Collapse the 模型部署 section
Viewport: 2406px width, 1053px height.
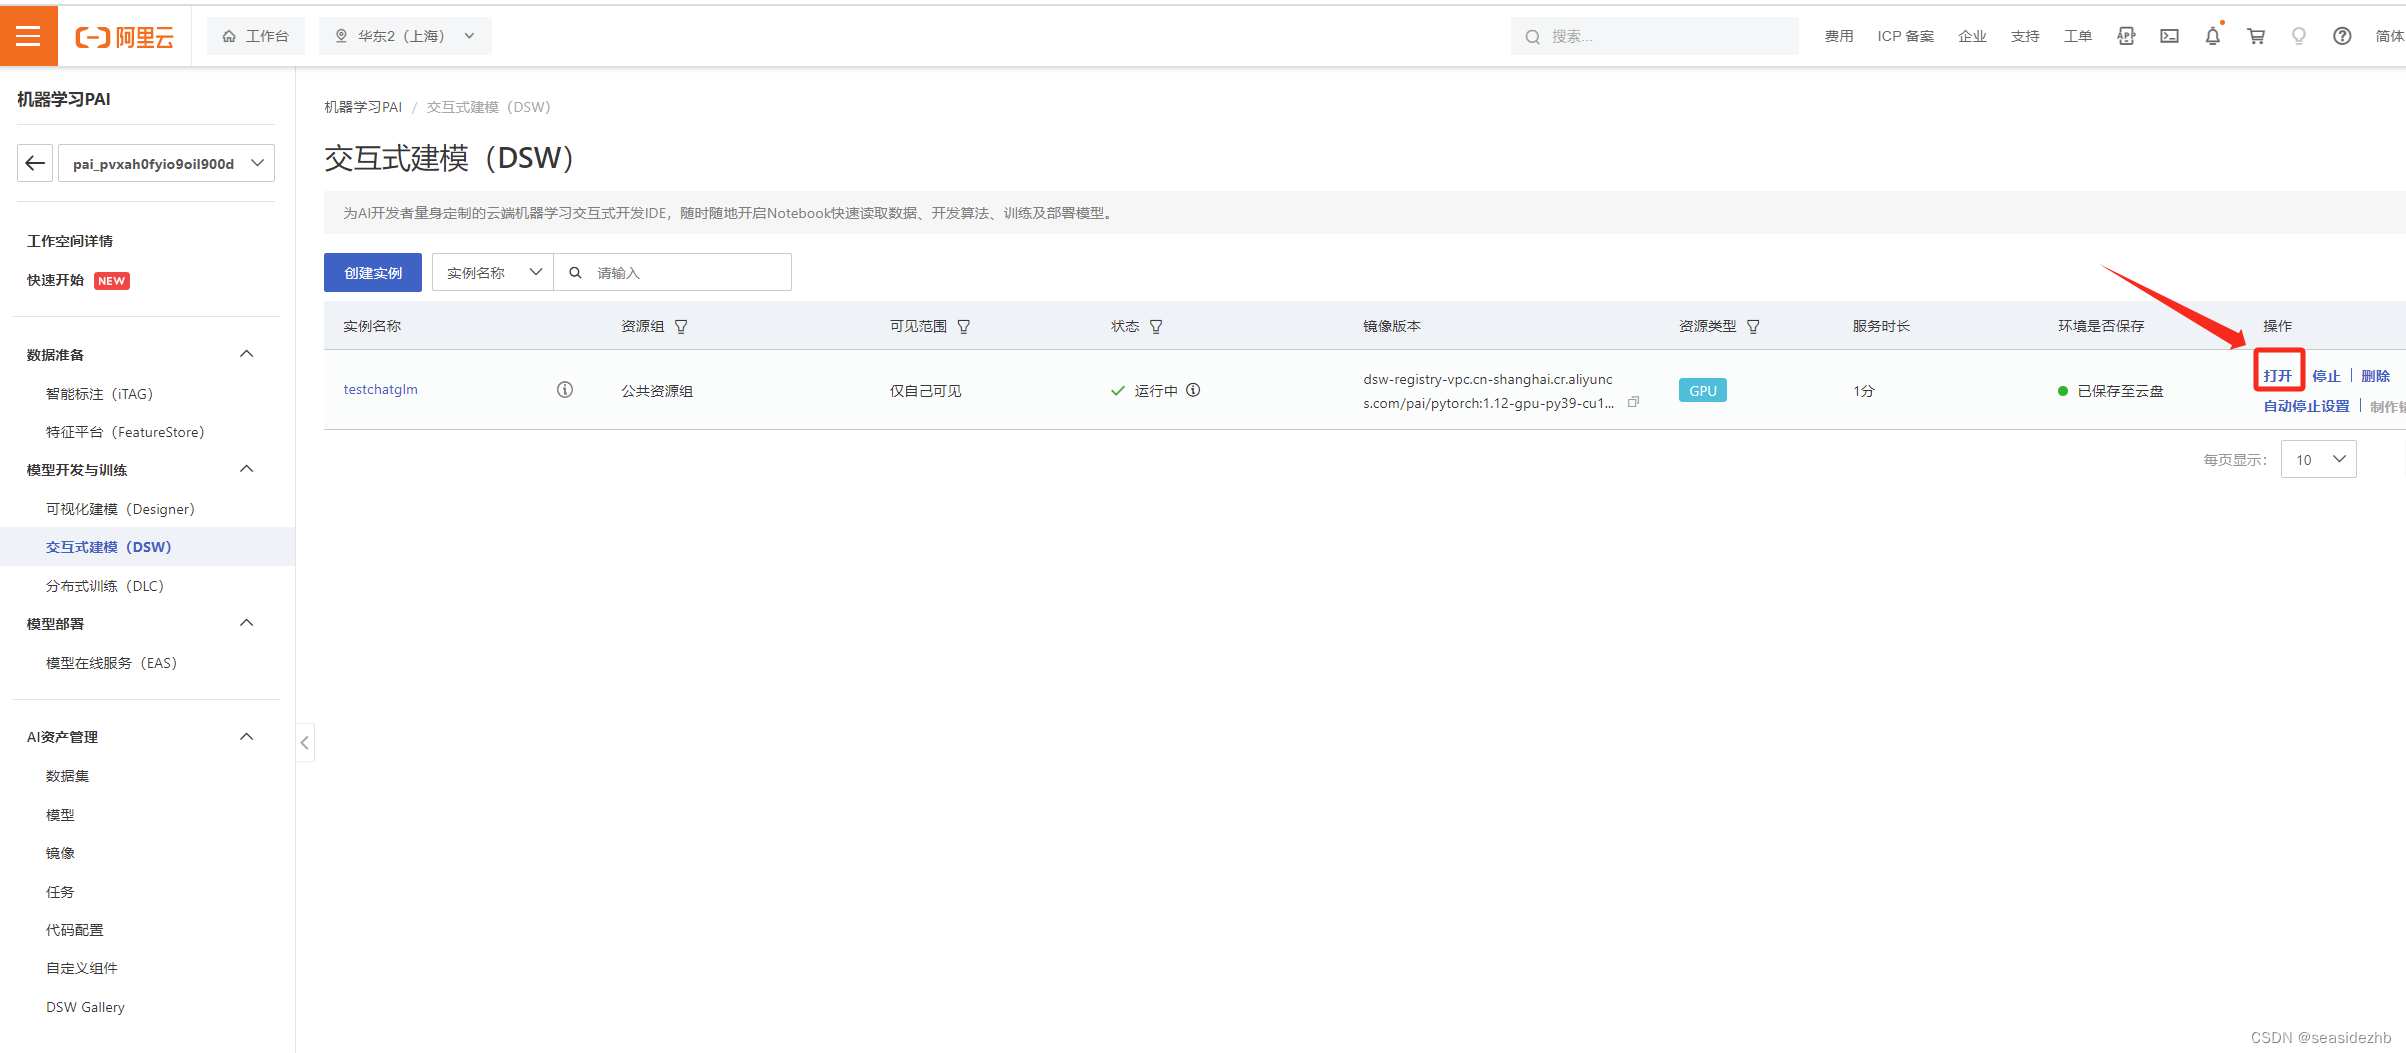(247, 623)
